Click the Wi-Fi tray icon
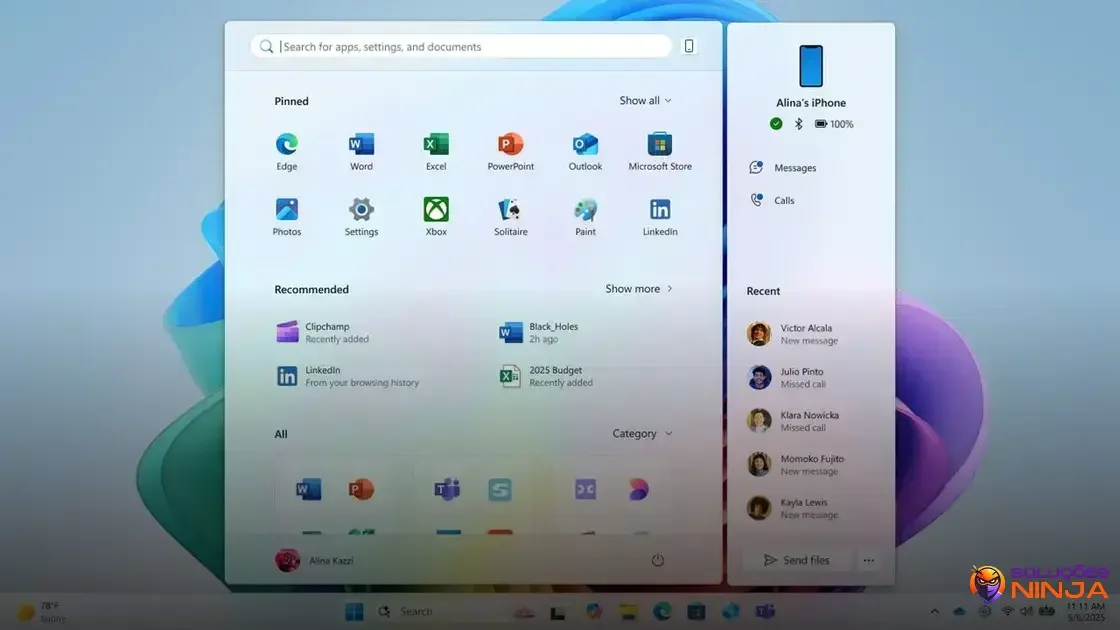 [1008, 611]
